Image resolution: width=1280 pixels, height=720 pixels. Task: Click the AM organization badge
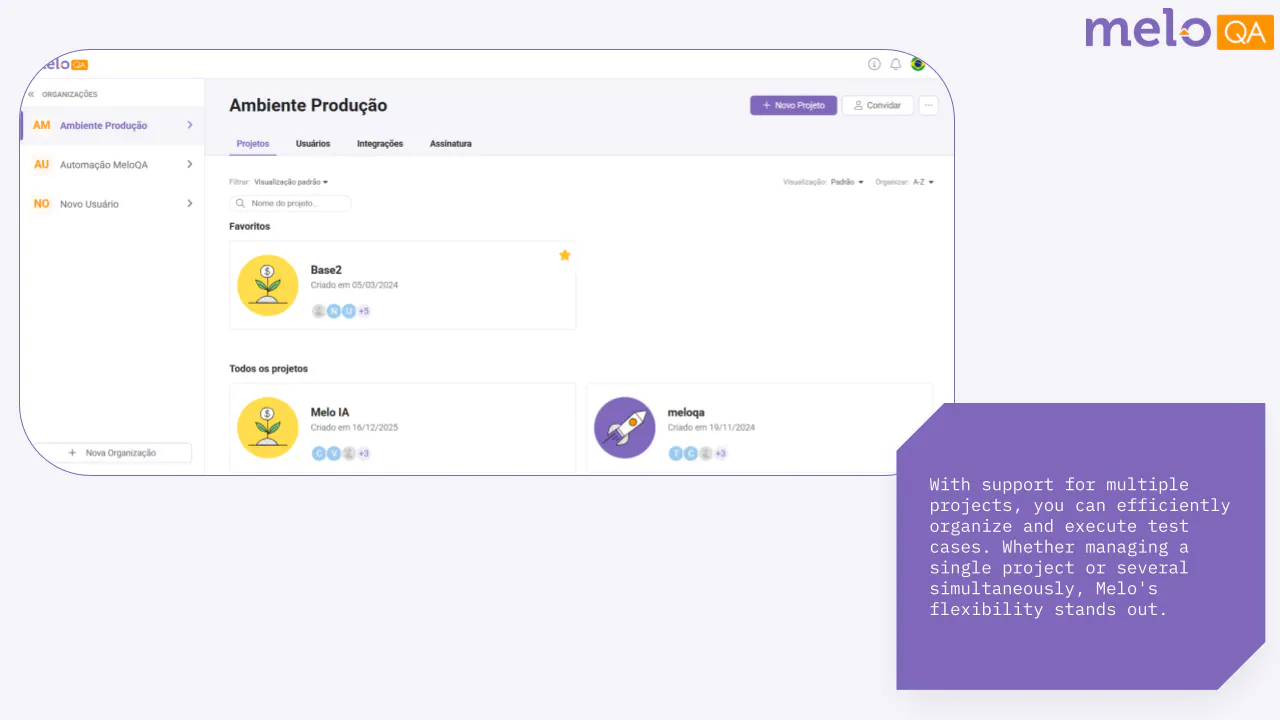coord(41,125)
